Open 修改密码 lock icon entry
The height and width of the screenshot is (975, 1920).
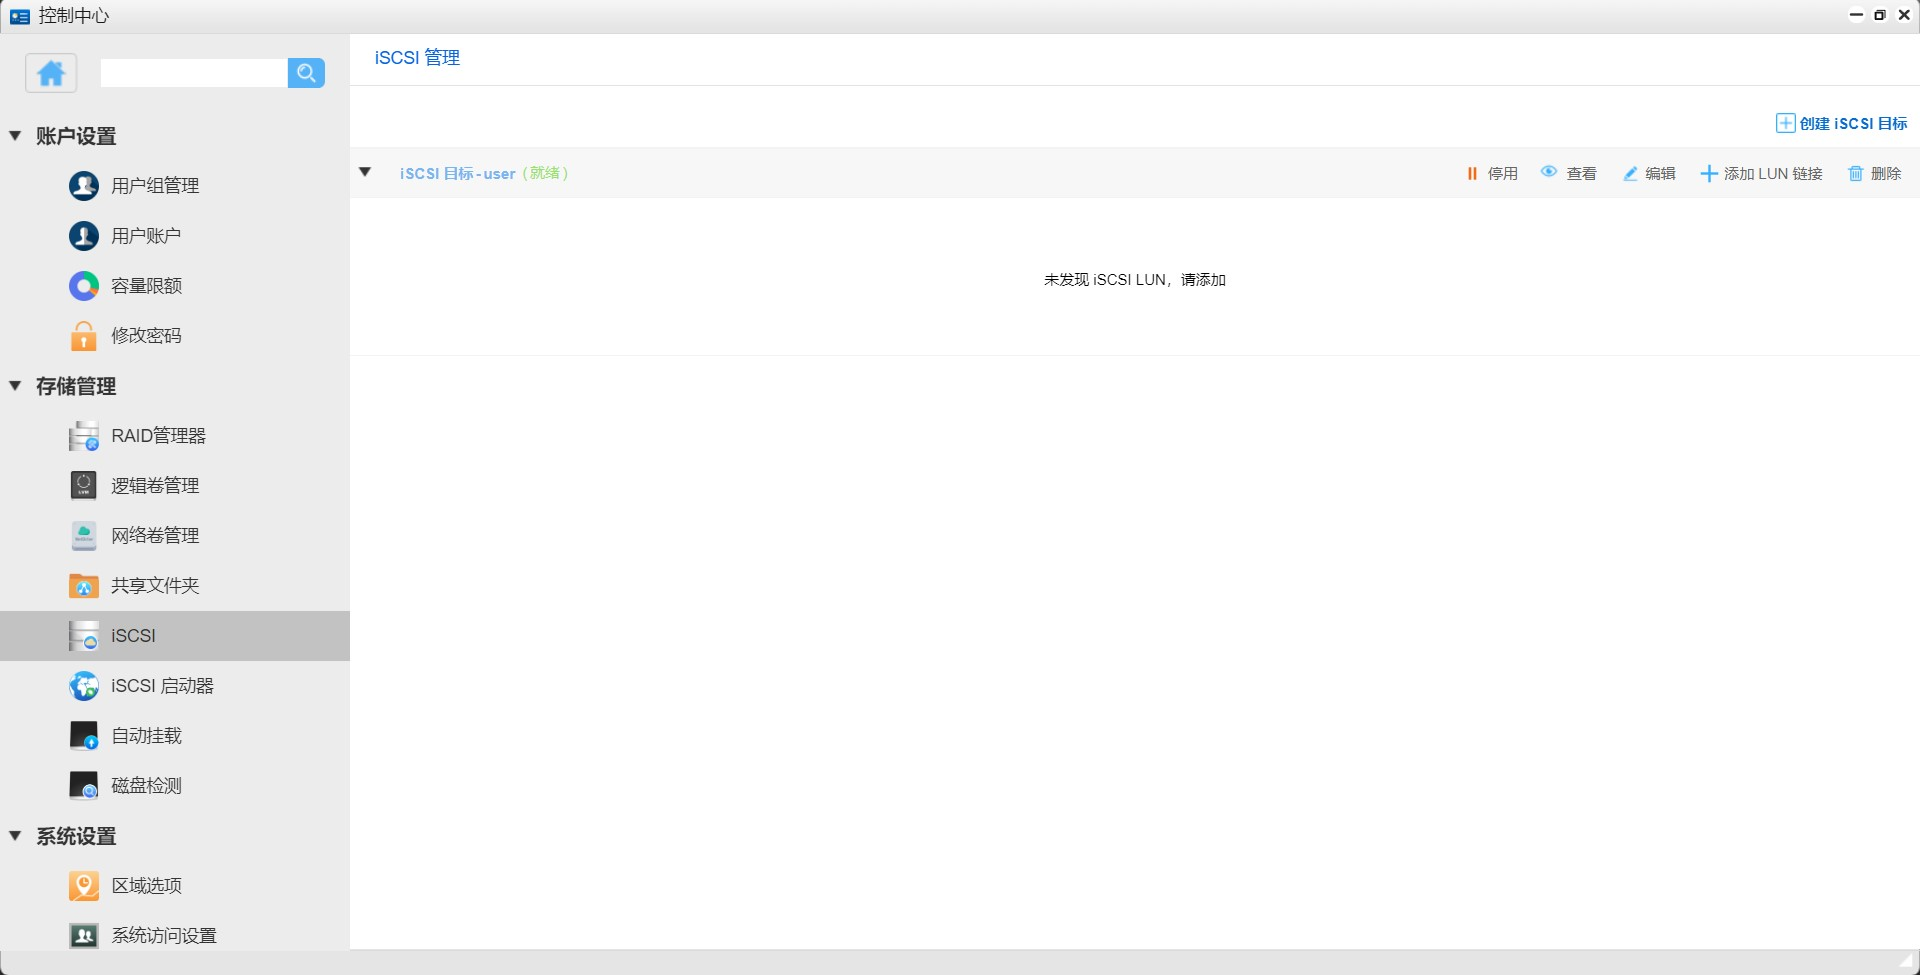tap(146, 336)
